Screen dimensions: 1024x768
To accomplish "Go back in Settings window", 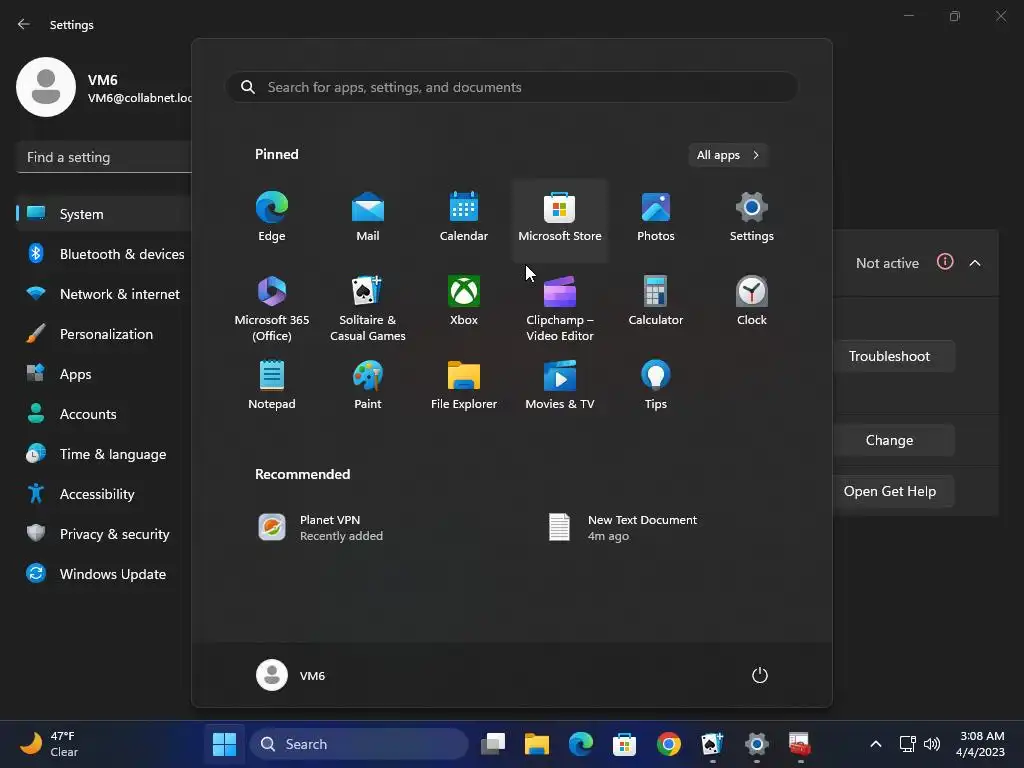I will tap(24, 24).
